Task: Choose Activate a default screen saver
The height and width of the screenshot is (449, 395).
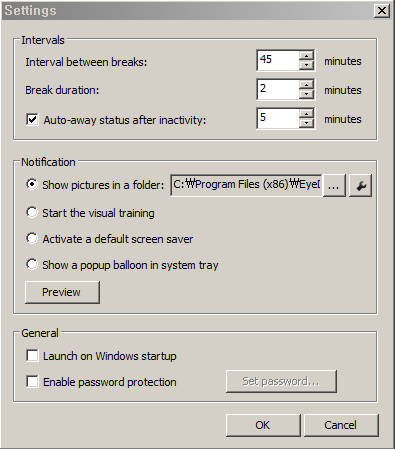Action: tap(32, 238)
